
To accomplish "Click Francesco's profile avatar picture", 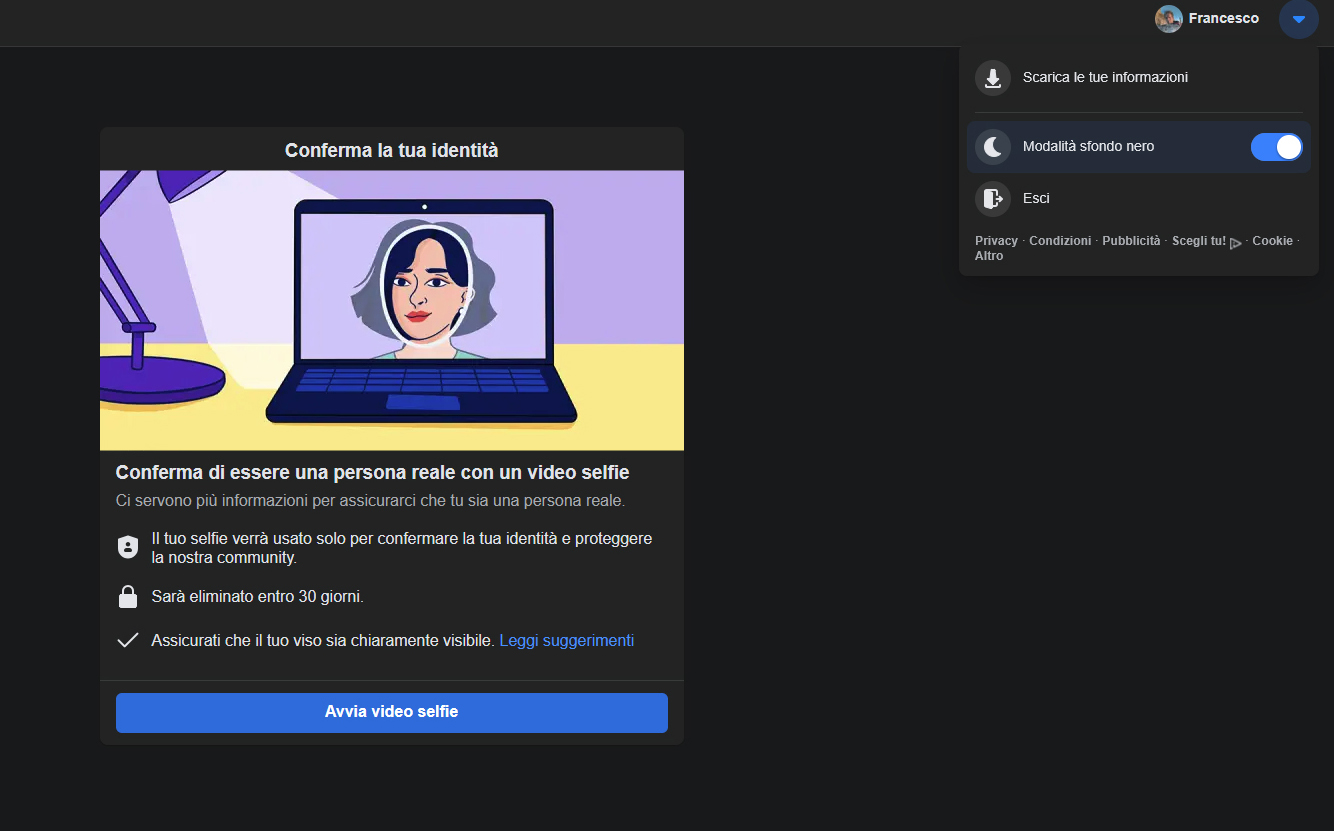I will coord(1168,19).
